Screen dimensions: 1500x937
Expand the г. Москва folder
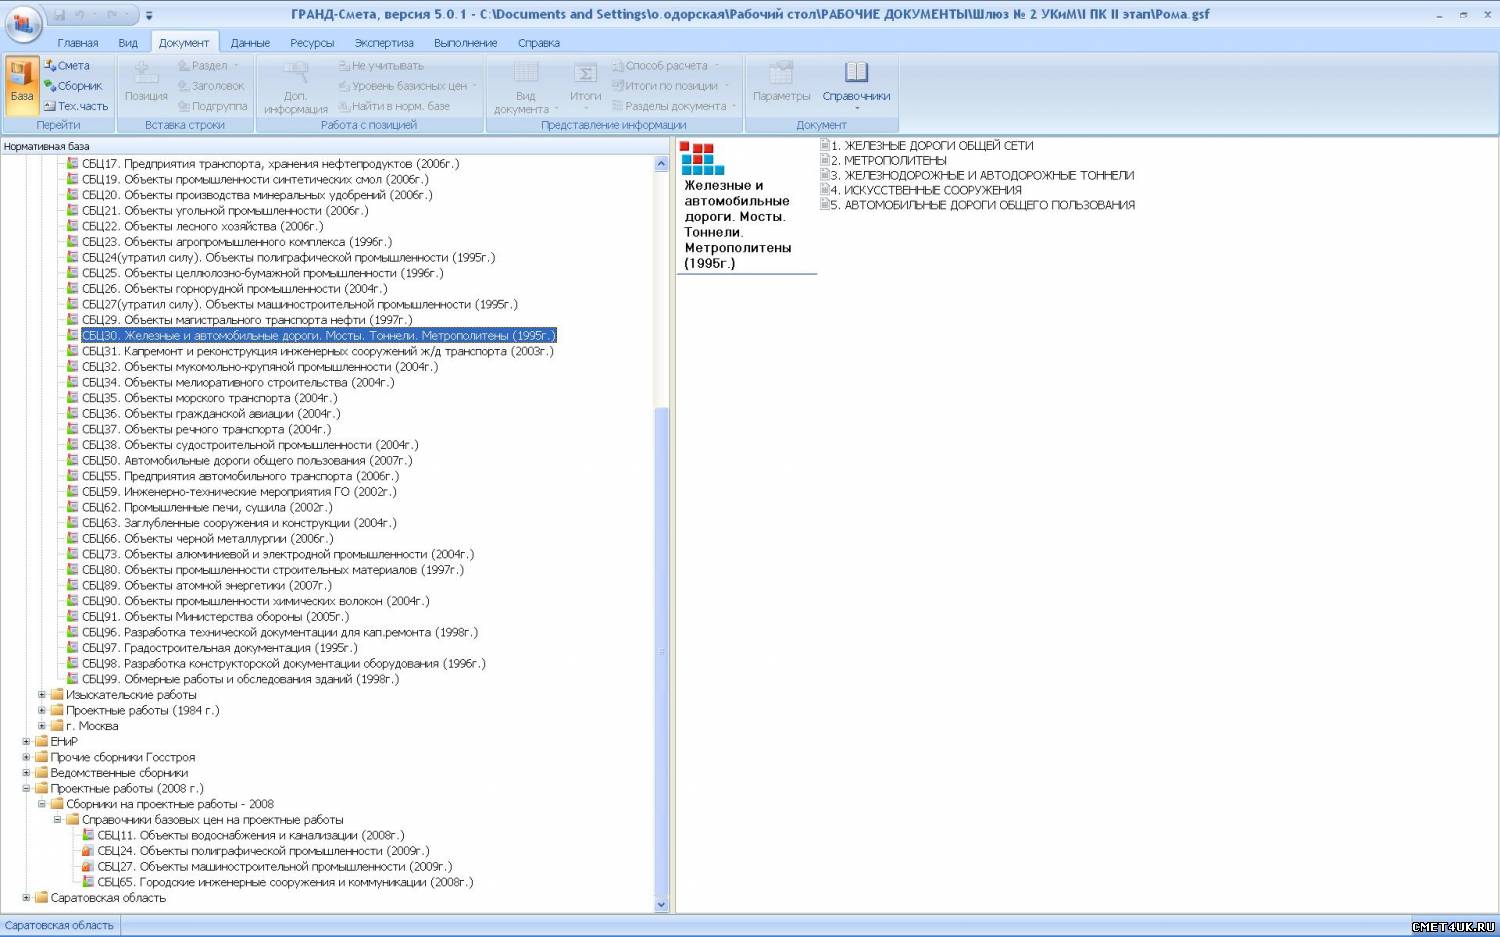coord(42,726)
